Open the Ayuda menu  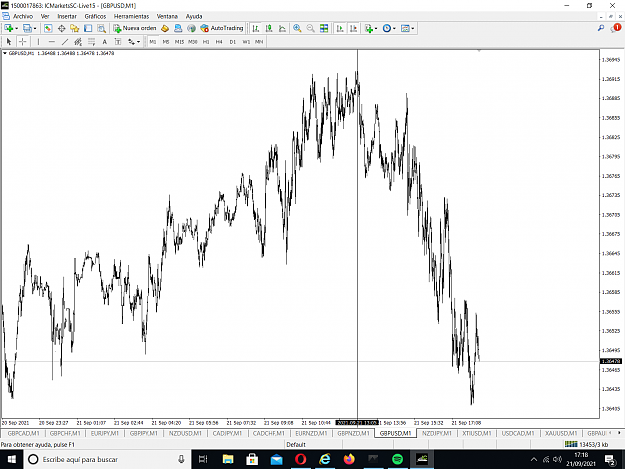[x=194, y=16]
